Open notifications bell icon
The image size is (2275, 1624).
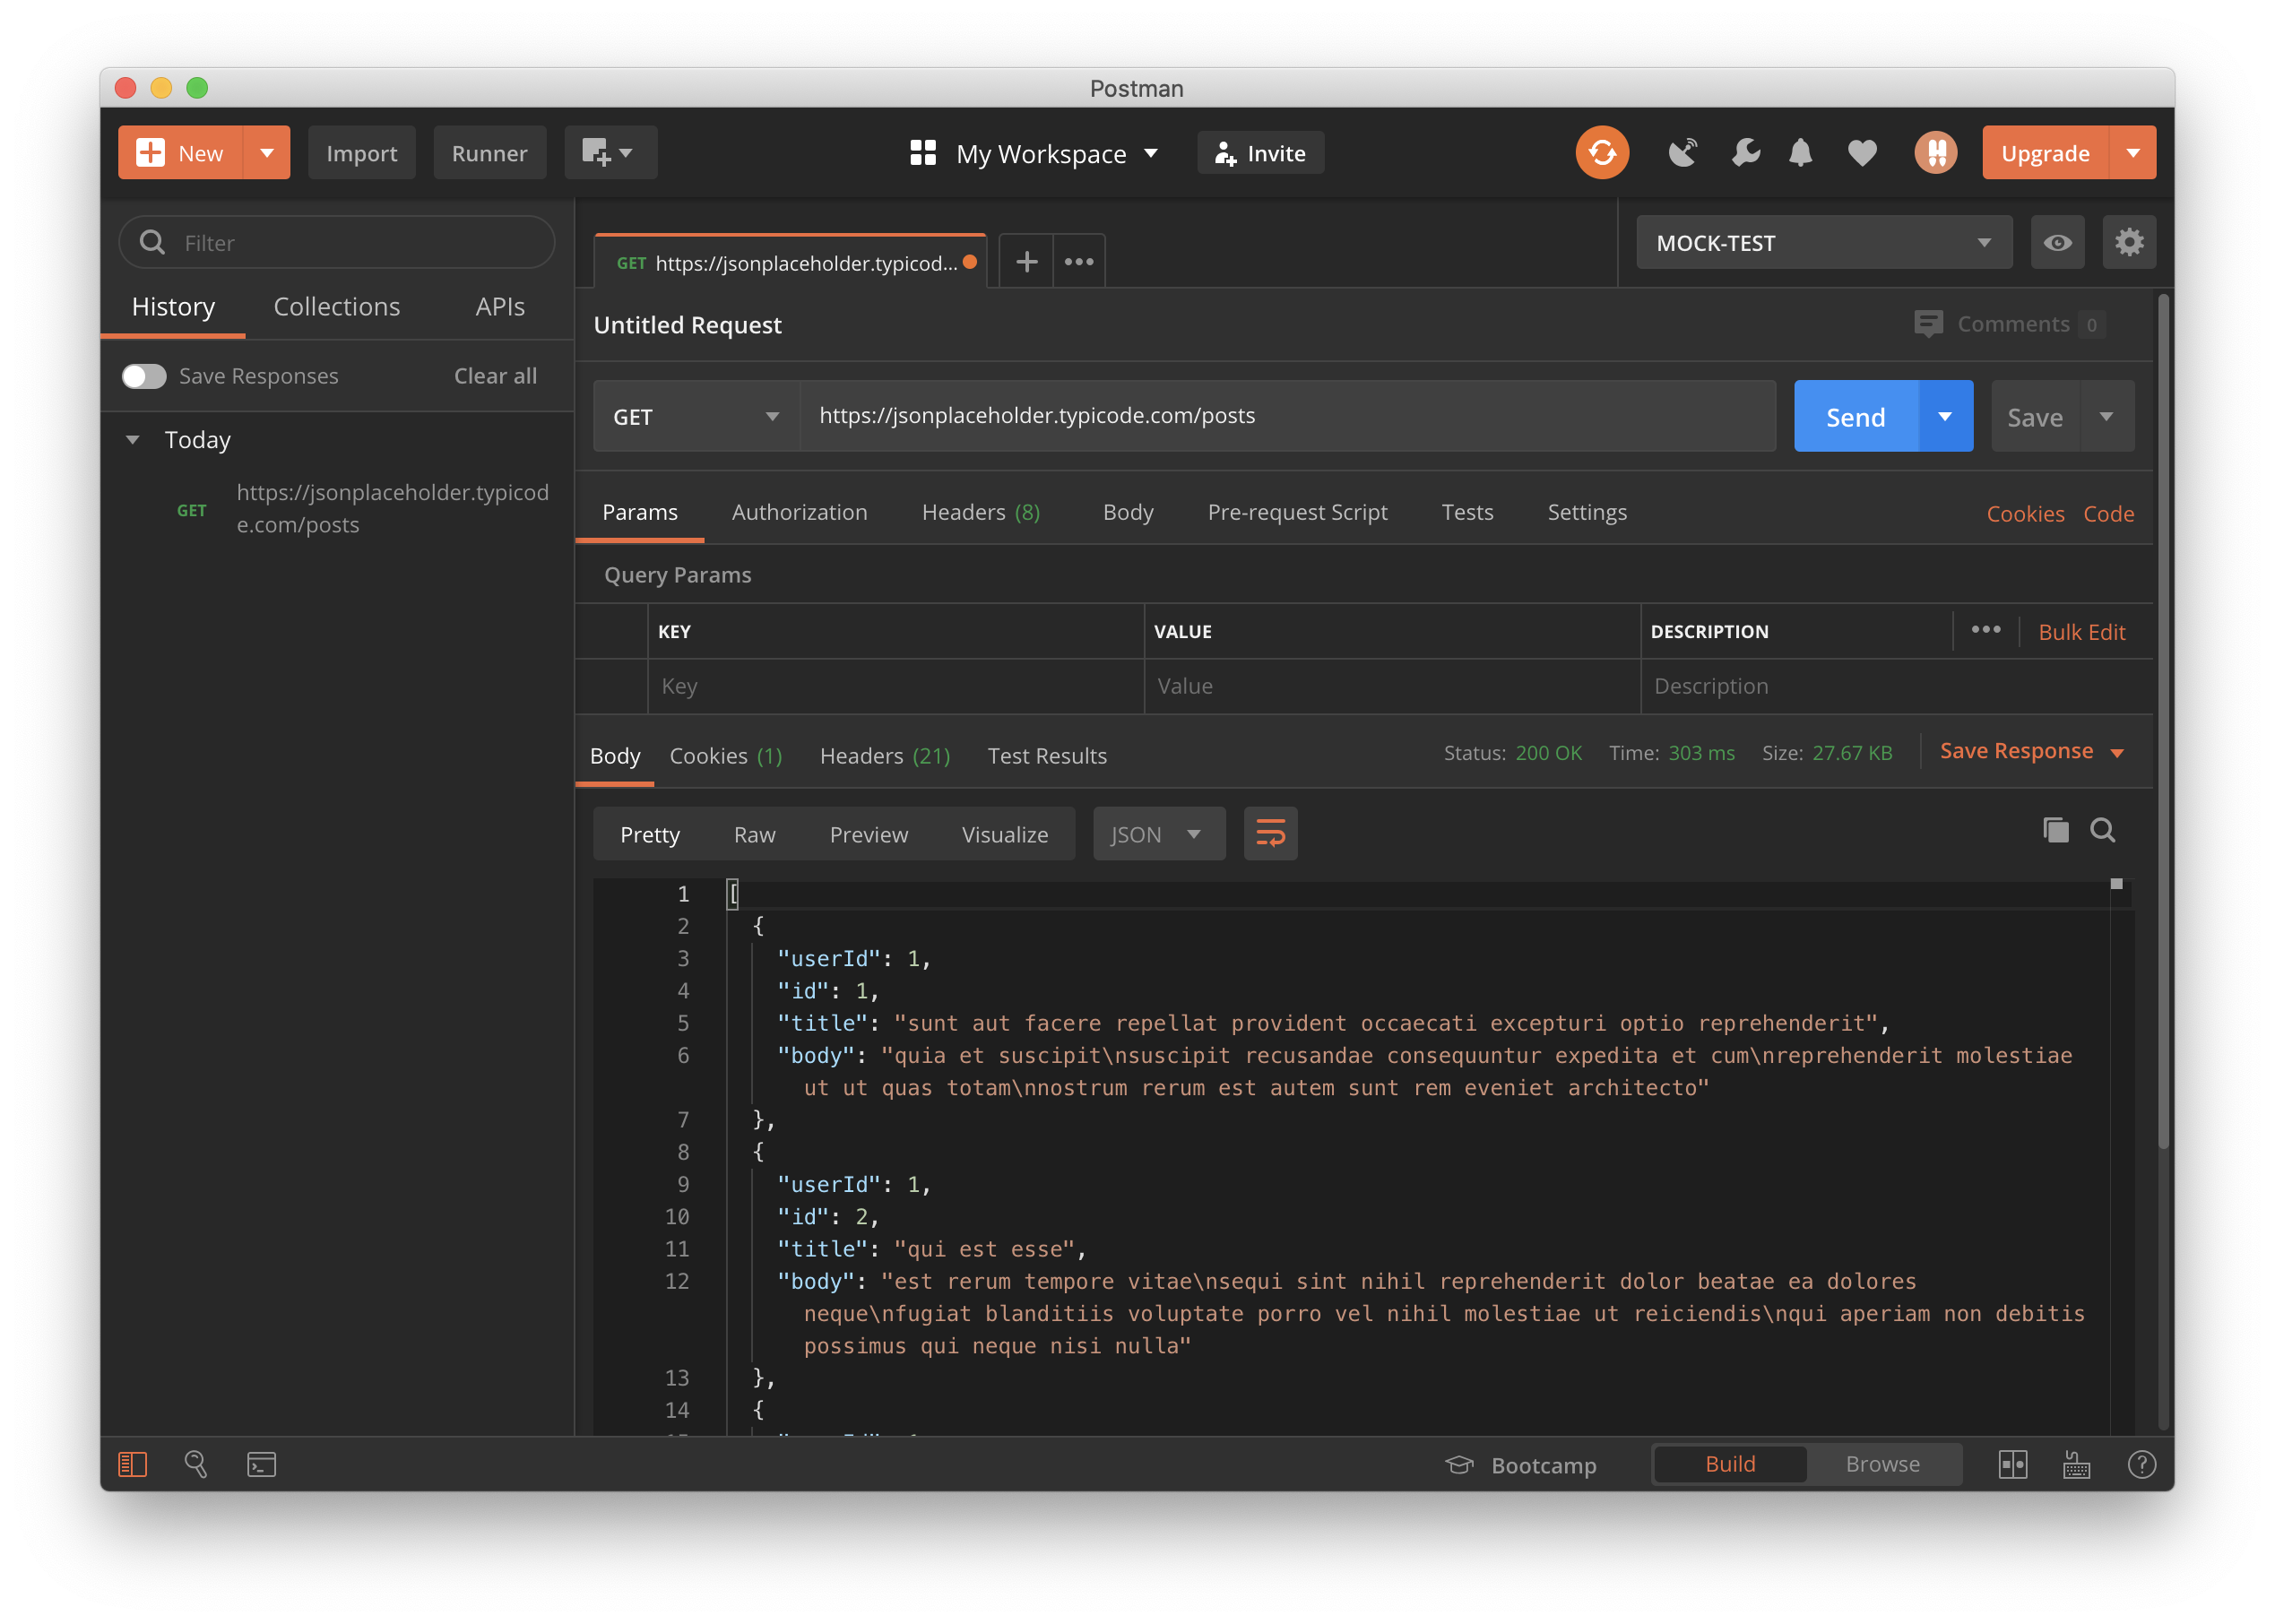tap(1800, 153)
